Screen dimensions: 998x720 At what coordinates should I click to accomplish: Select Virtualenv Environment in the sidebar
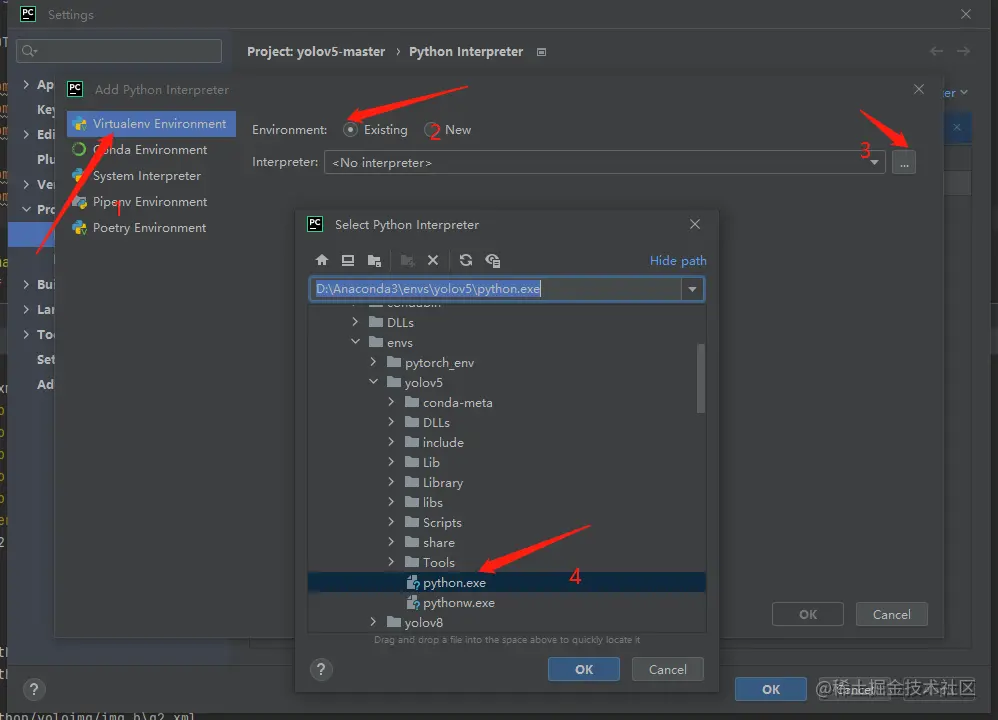coord(151,124)
